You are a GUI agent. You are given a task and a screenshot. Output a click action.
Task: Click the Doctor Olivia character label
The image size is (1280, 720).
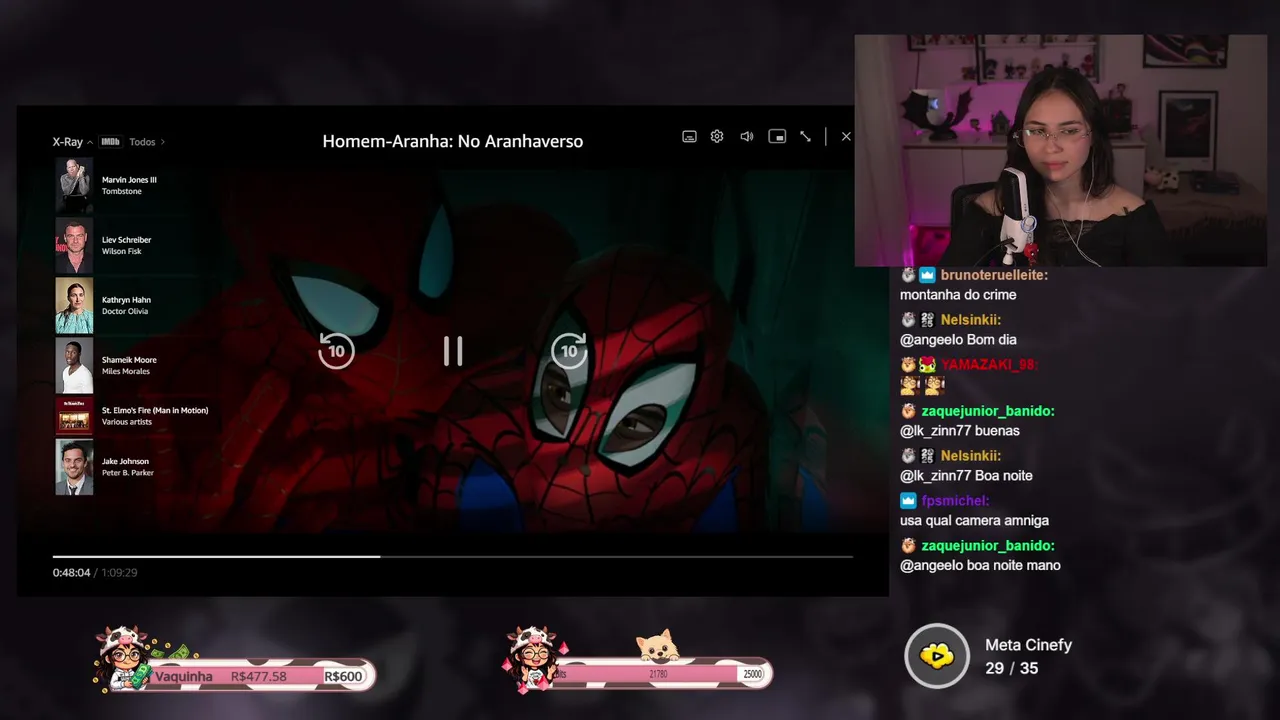point(125,311)
